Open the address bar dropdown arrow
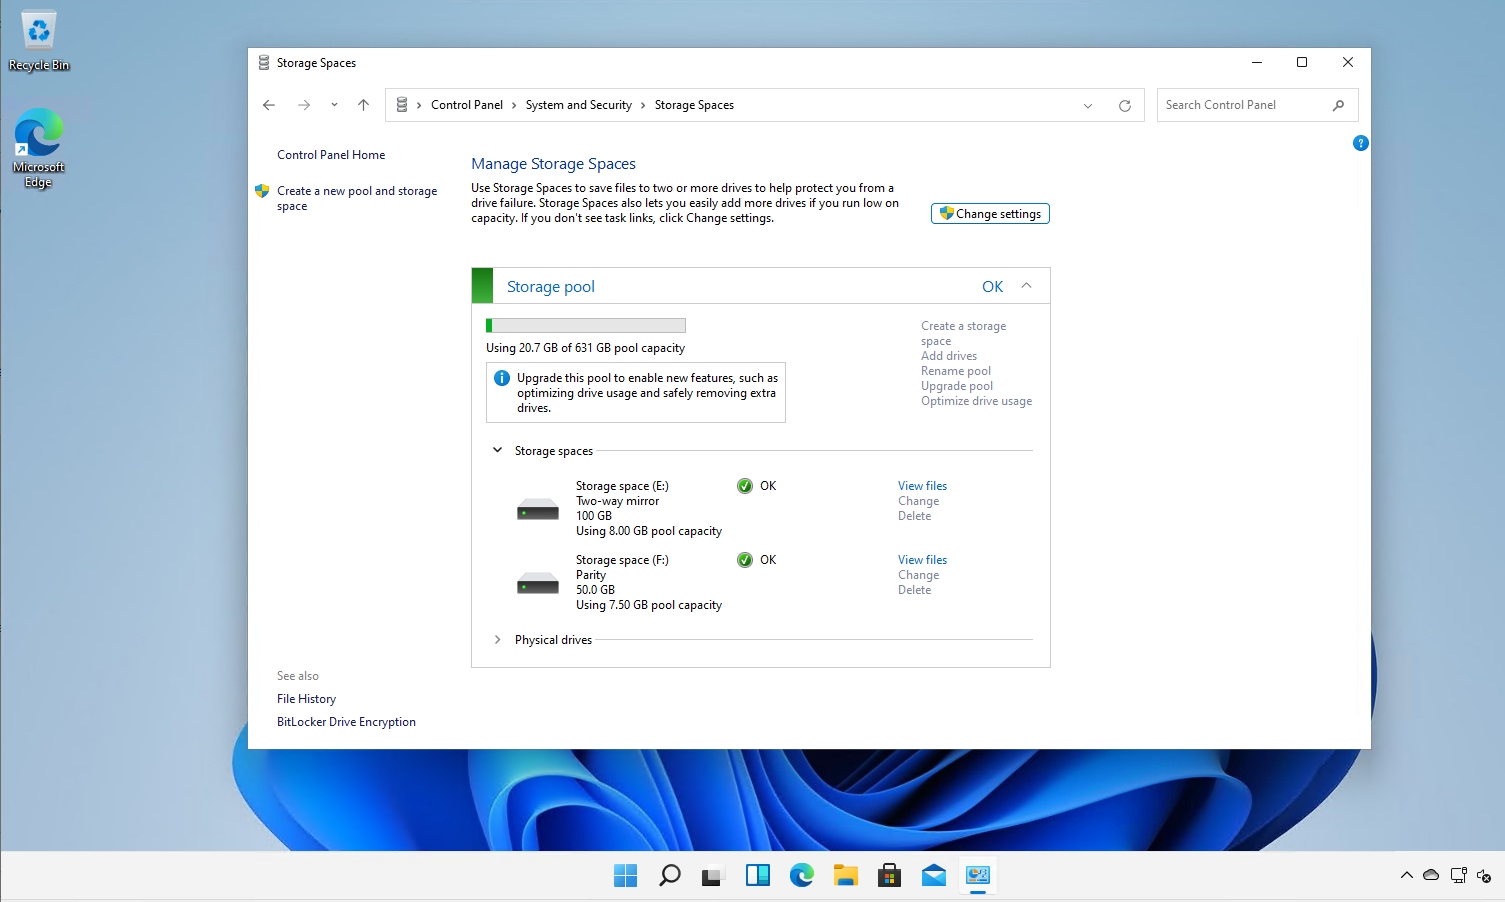The height and width of the screenshot is (902, 1505). pyautogui.click(x=1087, y=105)
